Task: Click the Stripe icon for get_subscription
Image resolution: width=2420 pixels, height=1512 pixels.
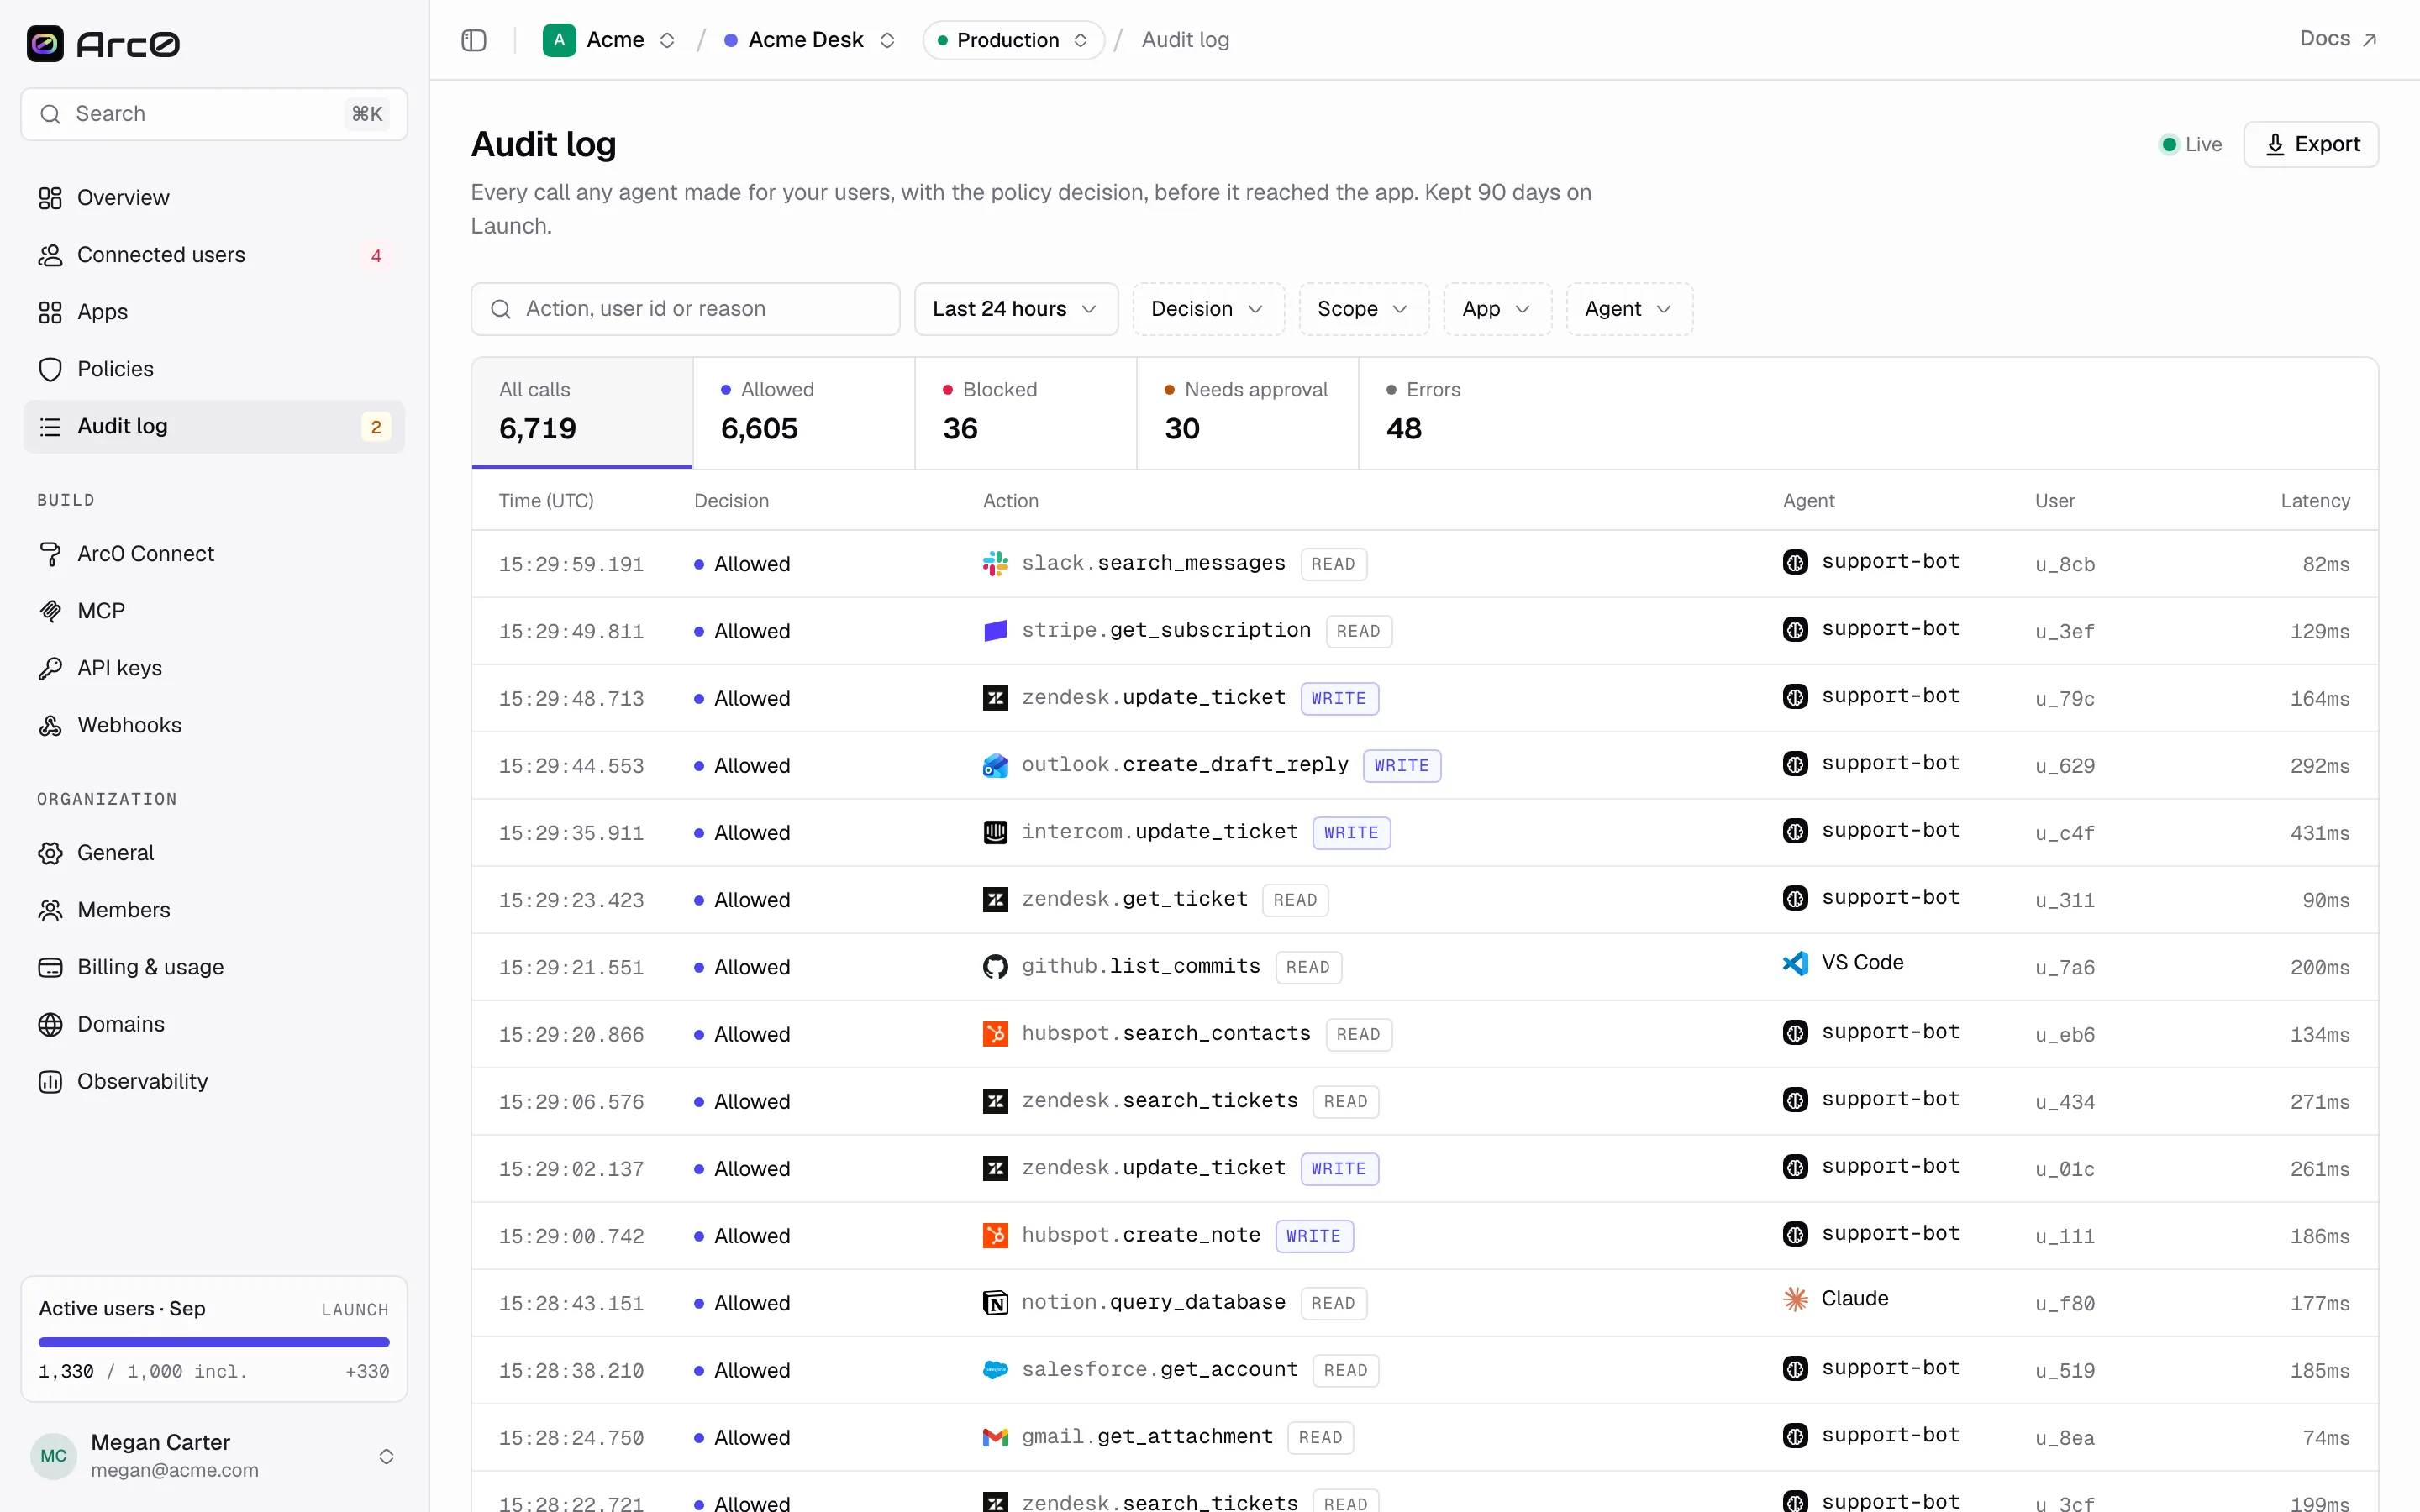Action: pos(995,631)
